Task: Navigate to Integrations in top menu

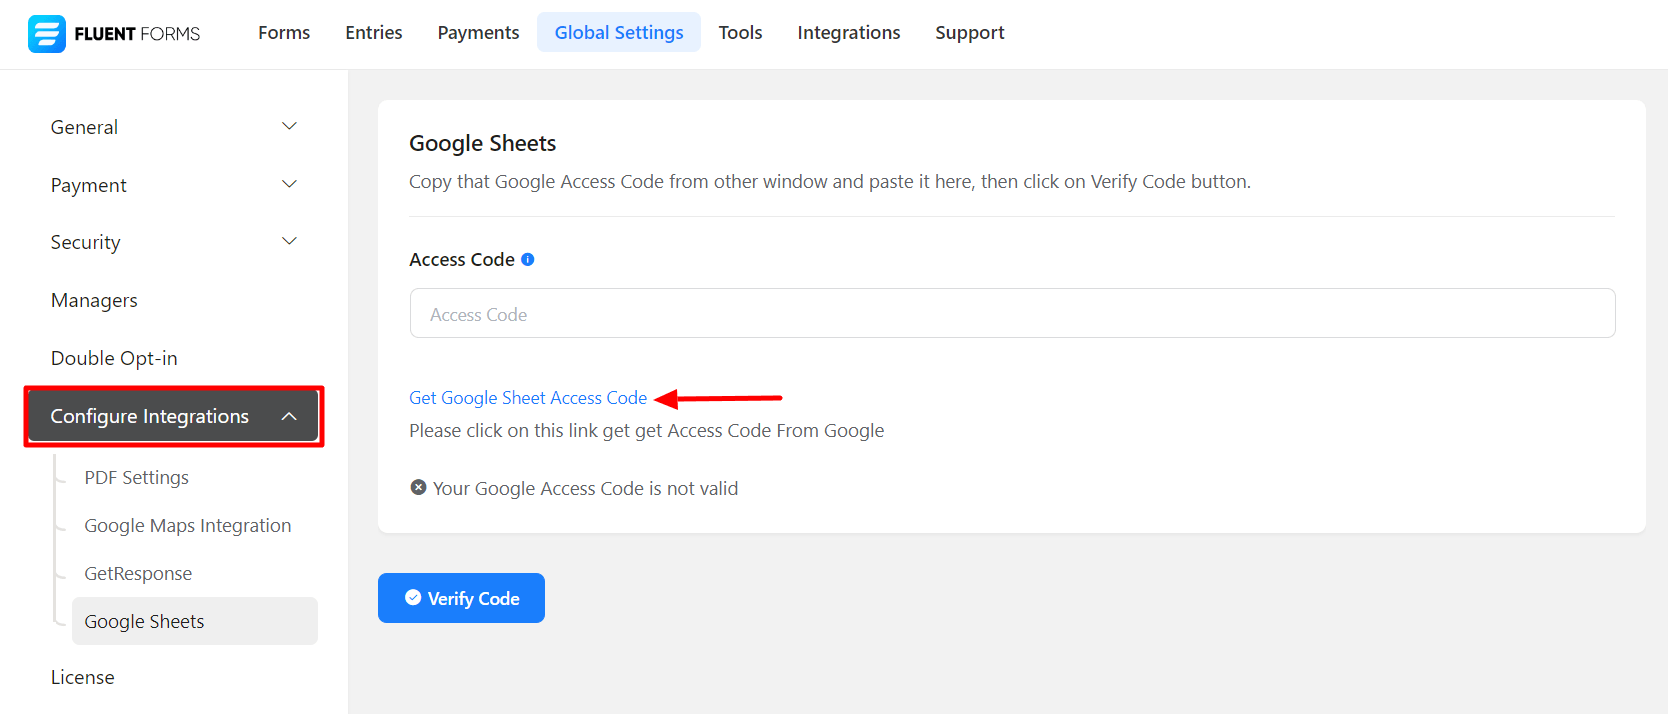Action: [848, 33]
